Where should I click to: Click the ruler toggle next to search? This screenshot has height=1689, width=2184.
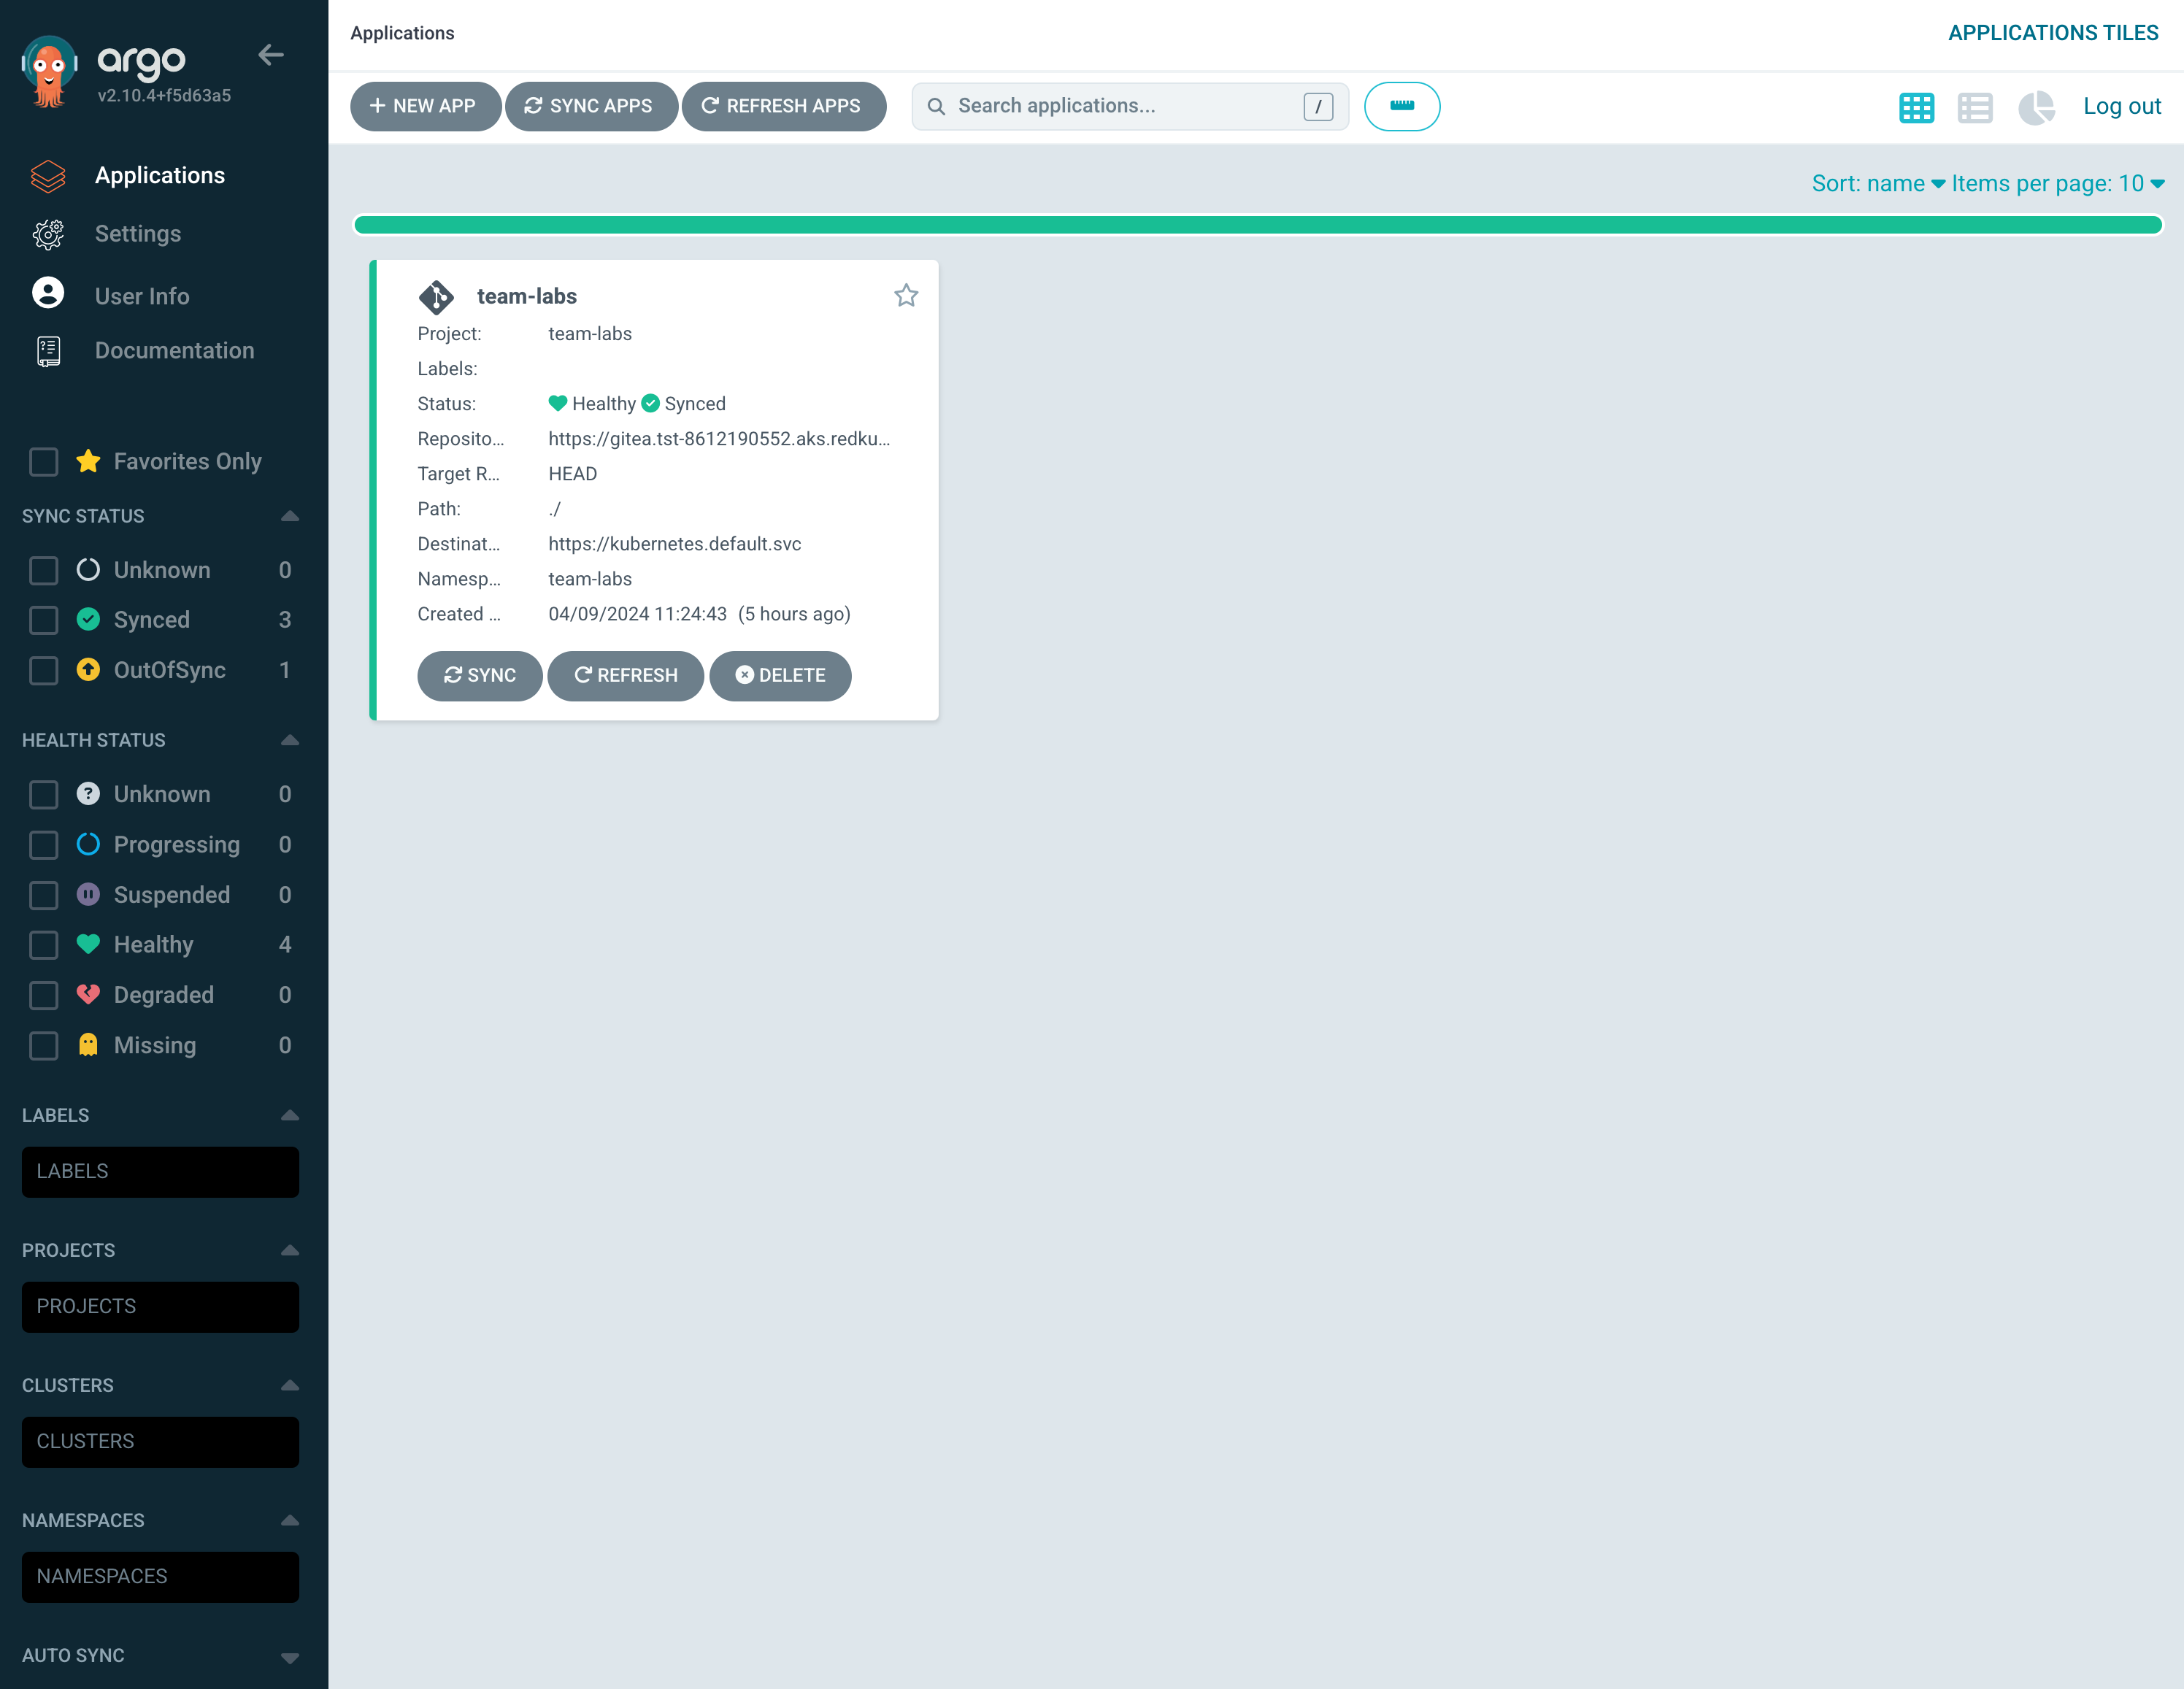coord(1401,106)
